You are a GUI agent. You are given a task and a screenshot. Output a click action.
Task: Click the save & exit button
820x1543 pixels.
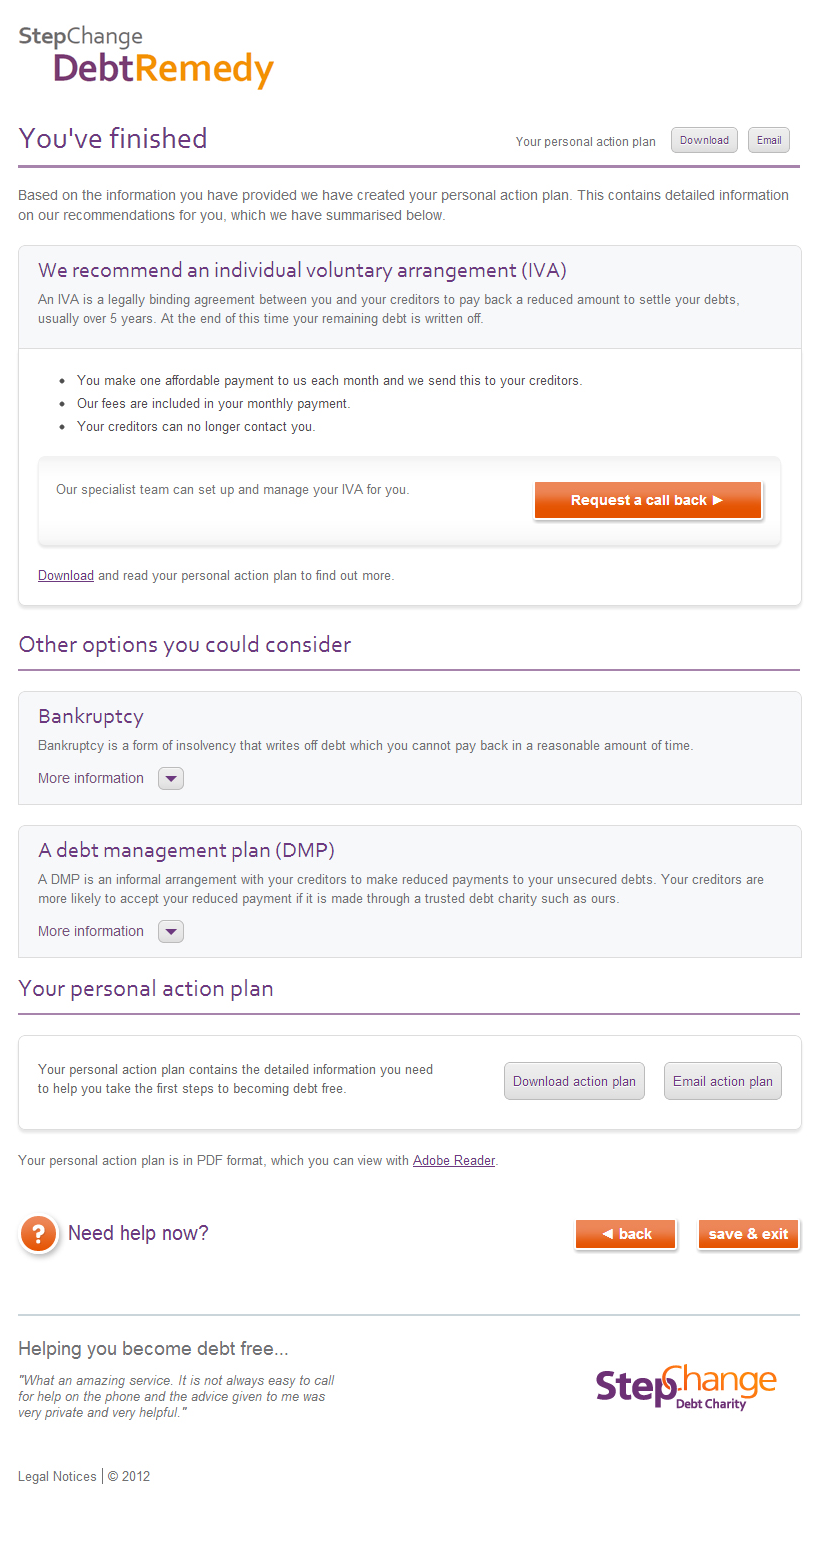(748, 1234)
